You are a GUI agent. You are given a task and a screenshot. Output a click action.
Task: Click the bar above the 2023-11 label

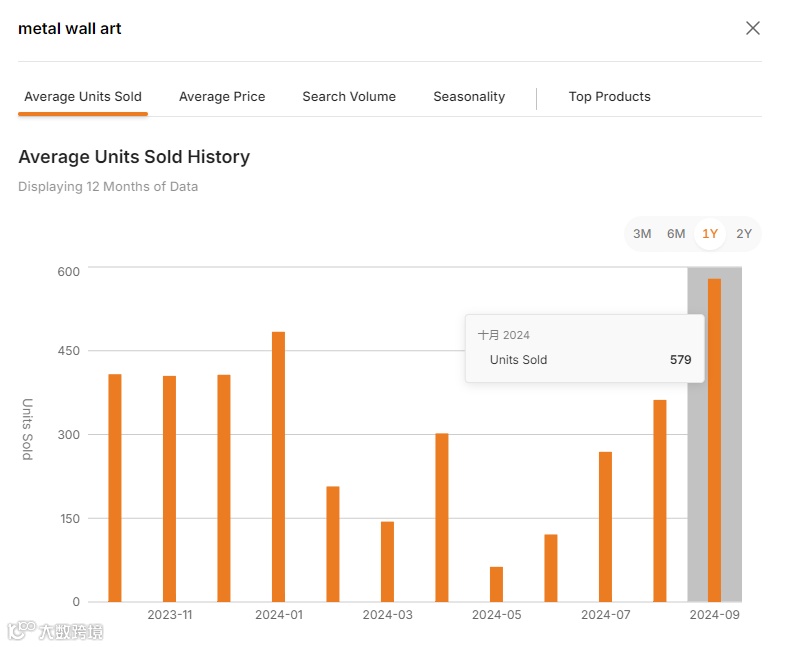click(x=169, y=488)
